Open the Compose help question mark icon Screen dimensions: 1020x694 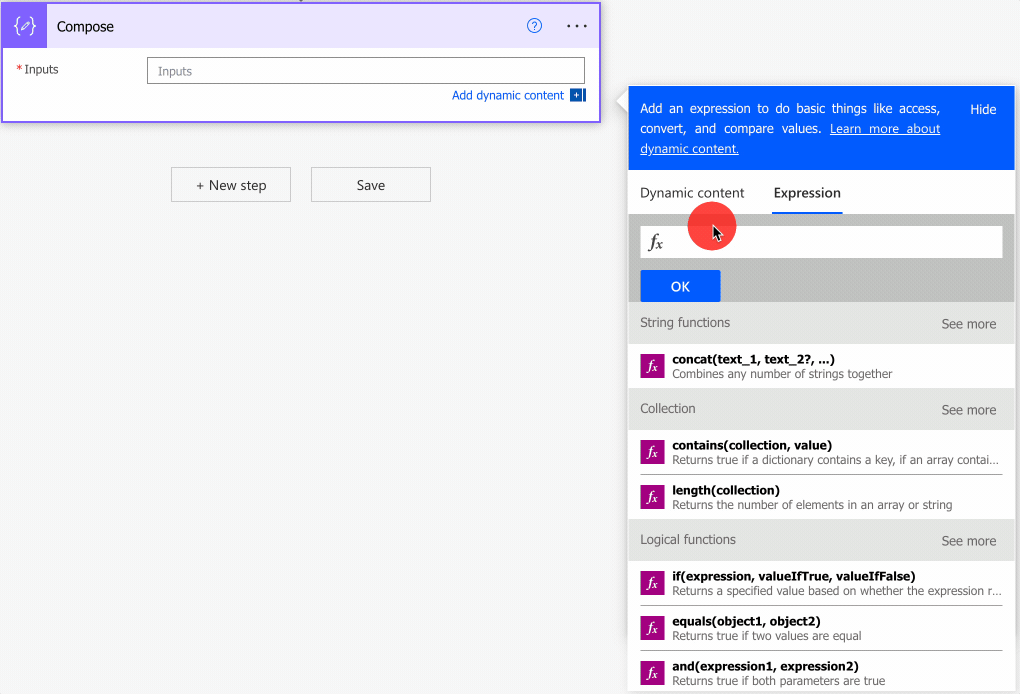[534, 26]
